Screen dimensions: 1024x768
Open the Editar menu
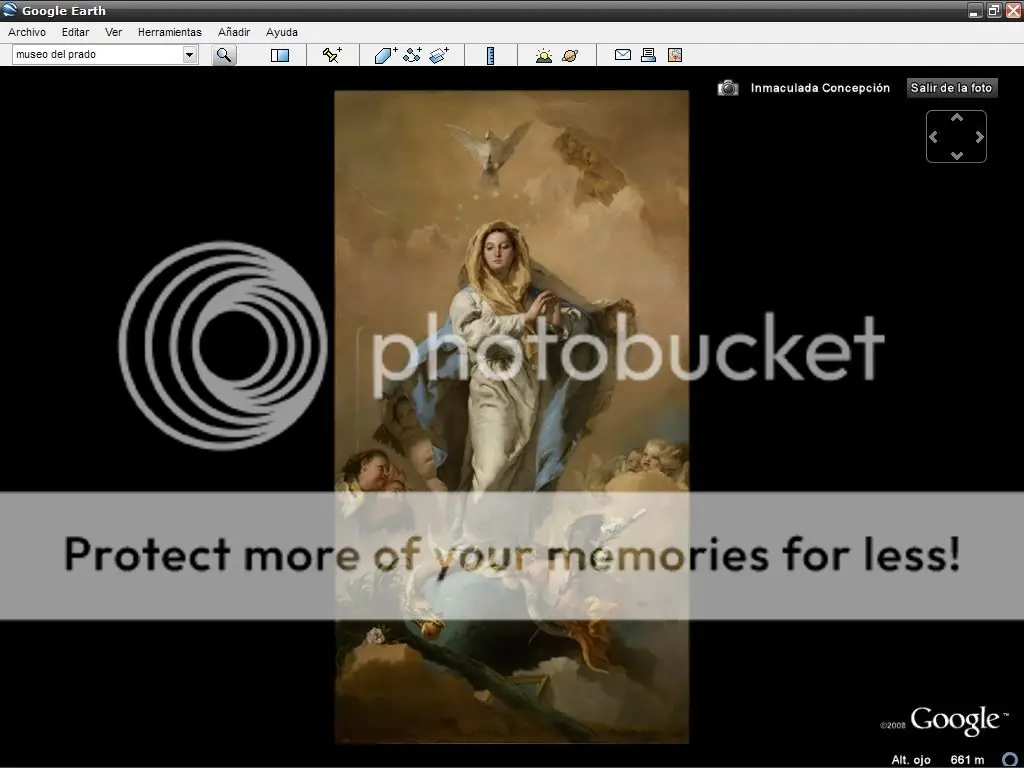click(75, 32)
